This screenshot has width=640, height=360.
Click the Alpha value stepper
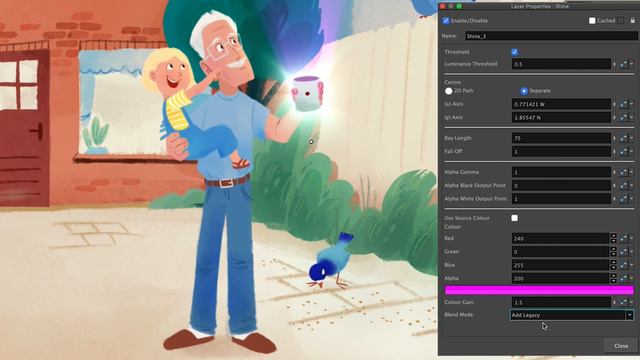click(613, 278)
